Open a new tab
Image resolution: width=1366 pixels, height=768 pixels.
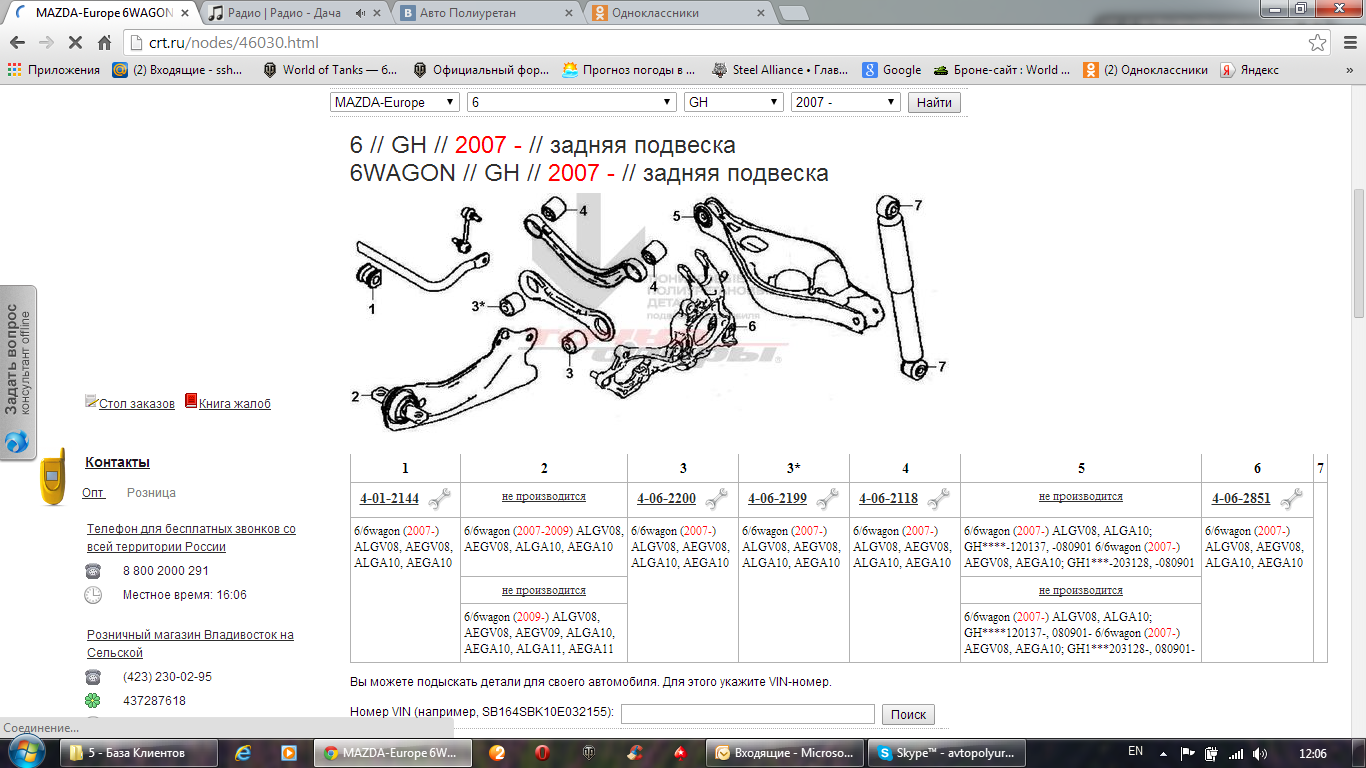(794, 13)
